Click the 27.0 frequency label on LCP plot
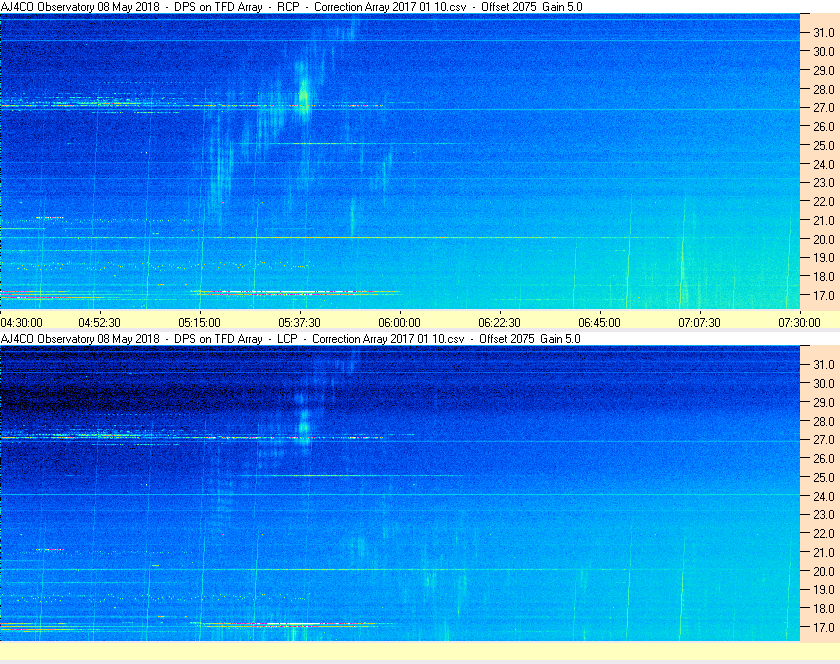The image size is (840, 664). point(824,439)
